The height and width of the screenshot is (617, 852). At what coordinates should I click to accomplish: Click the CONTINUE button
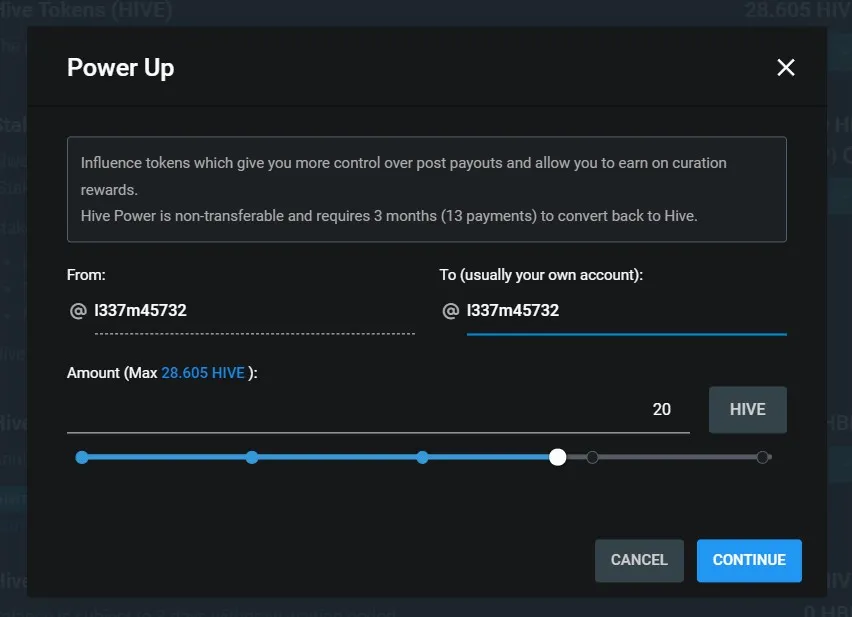tap(749, 560)
